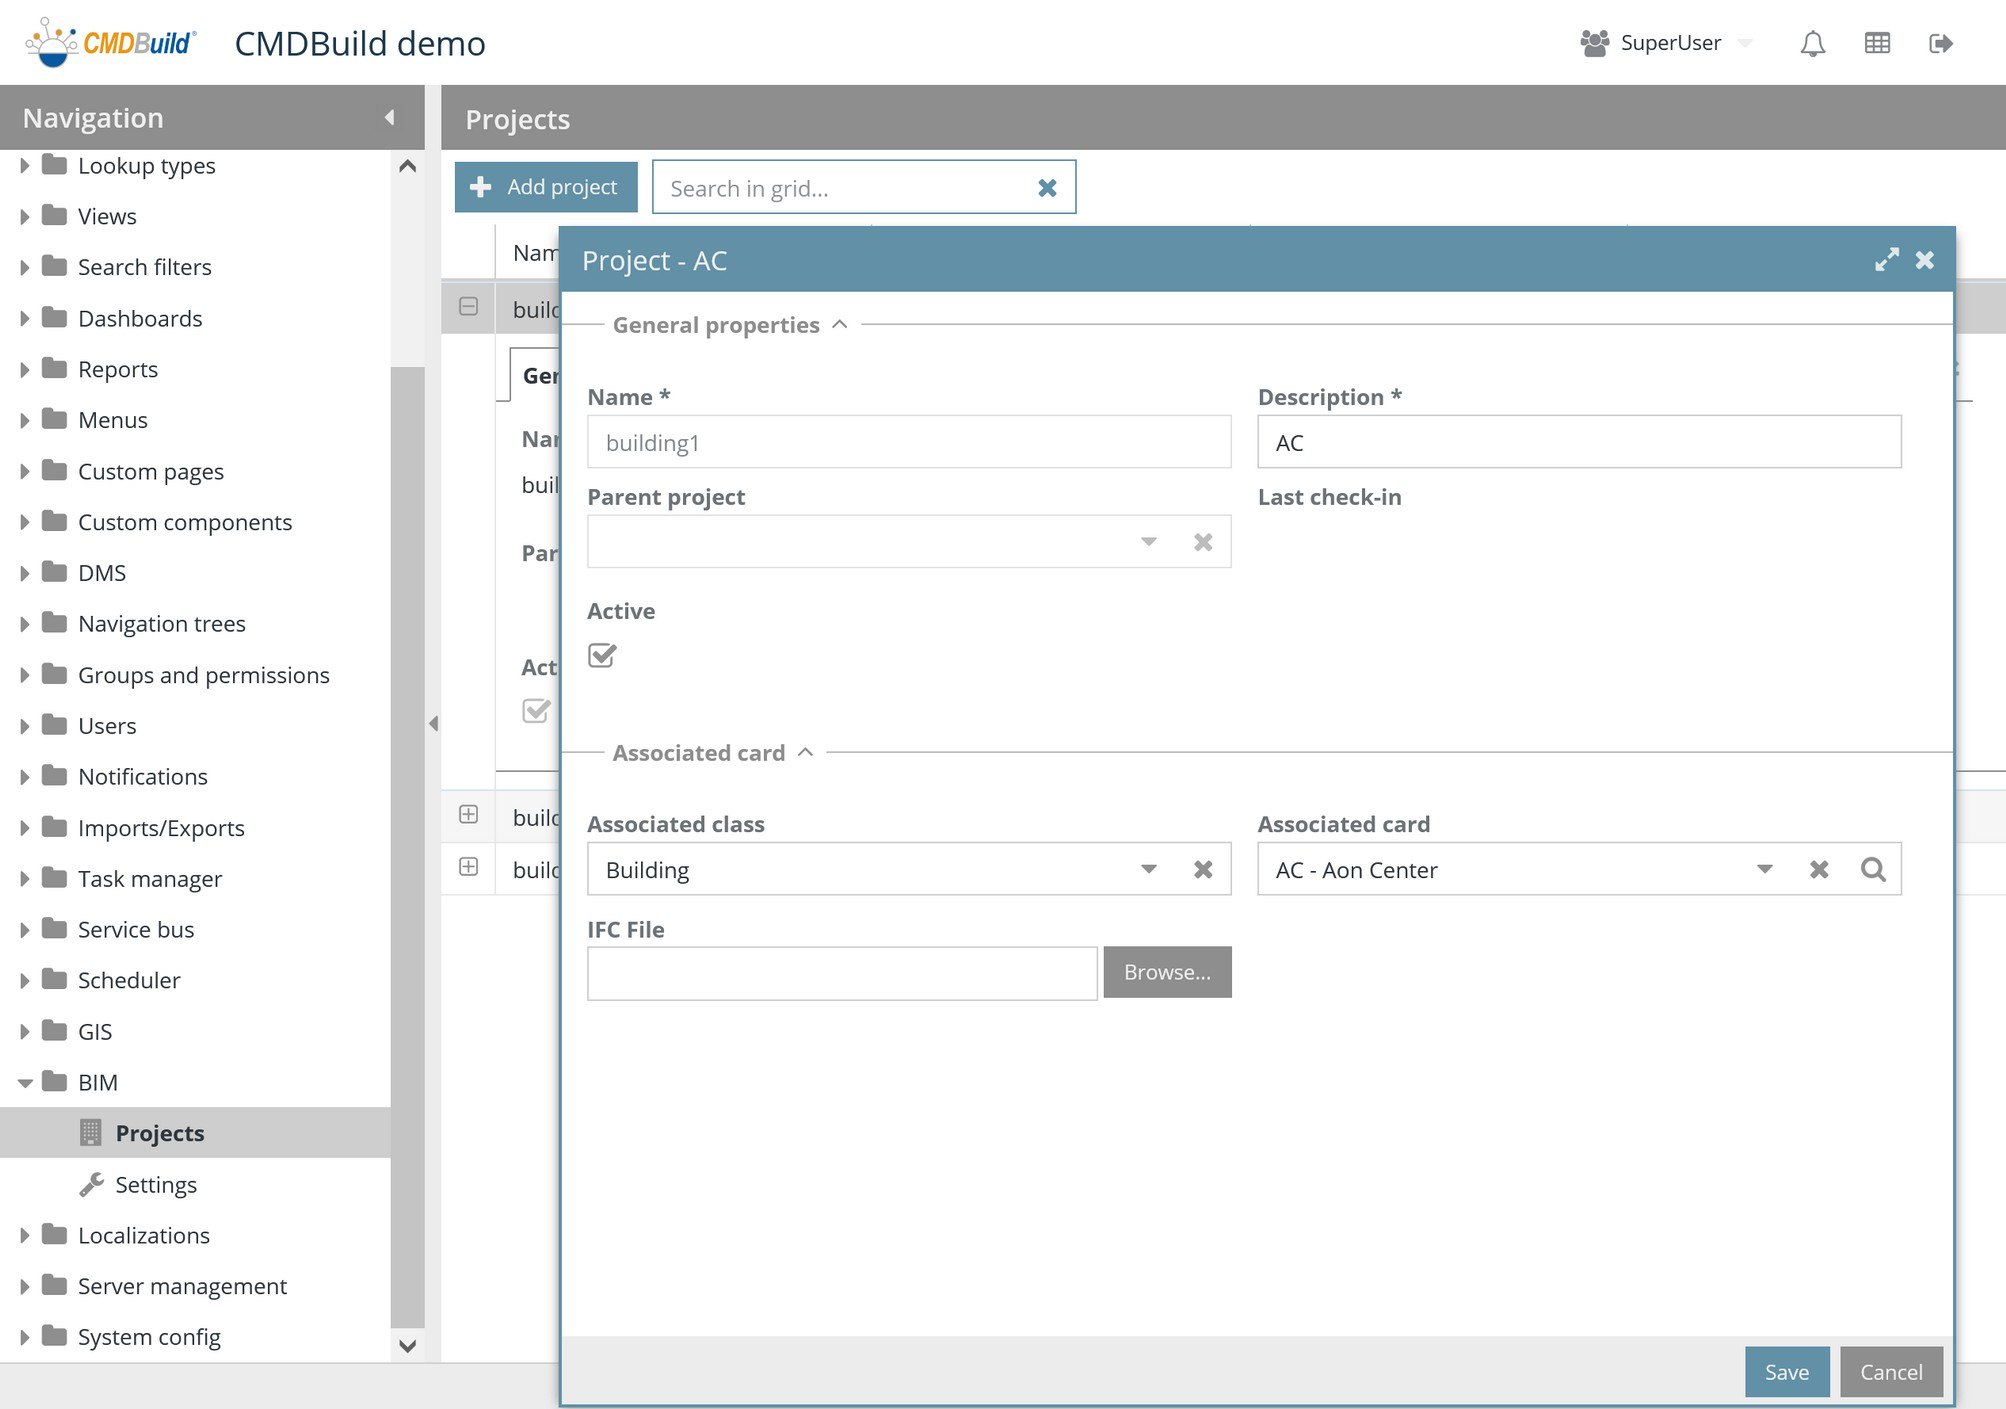
Task: Open the Associated class dropdown
Action: (1149, 869)
